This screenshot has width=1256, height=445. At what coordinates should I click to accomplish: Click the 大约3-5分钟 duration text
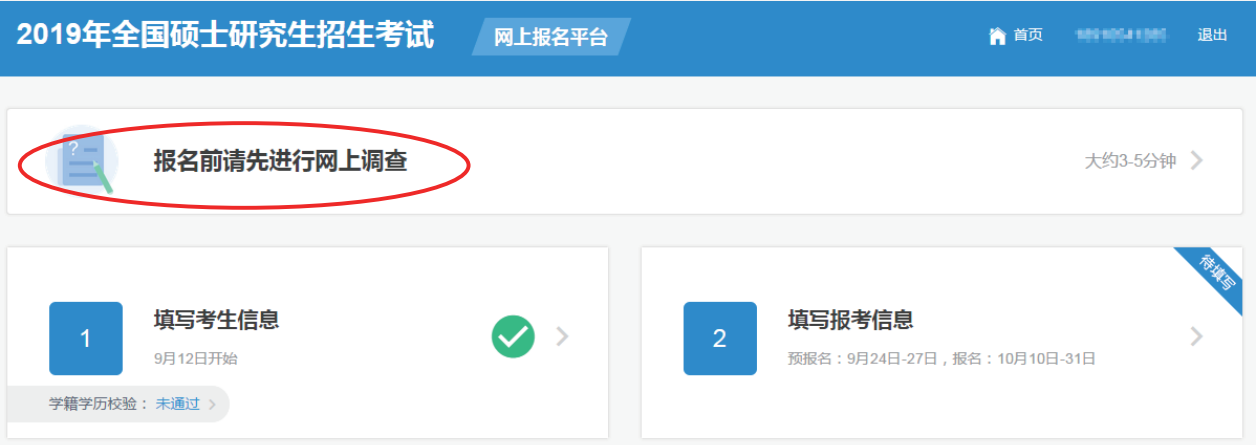[x=1130, y=161]
